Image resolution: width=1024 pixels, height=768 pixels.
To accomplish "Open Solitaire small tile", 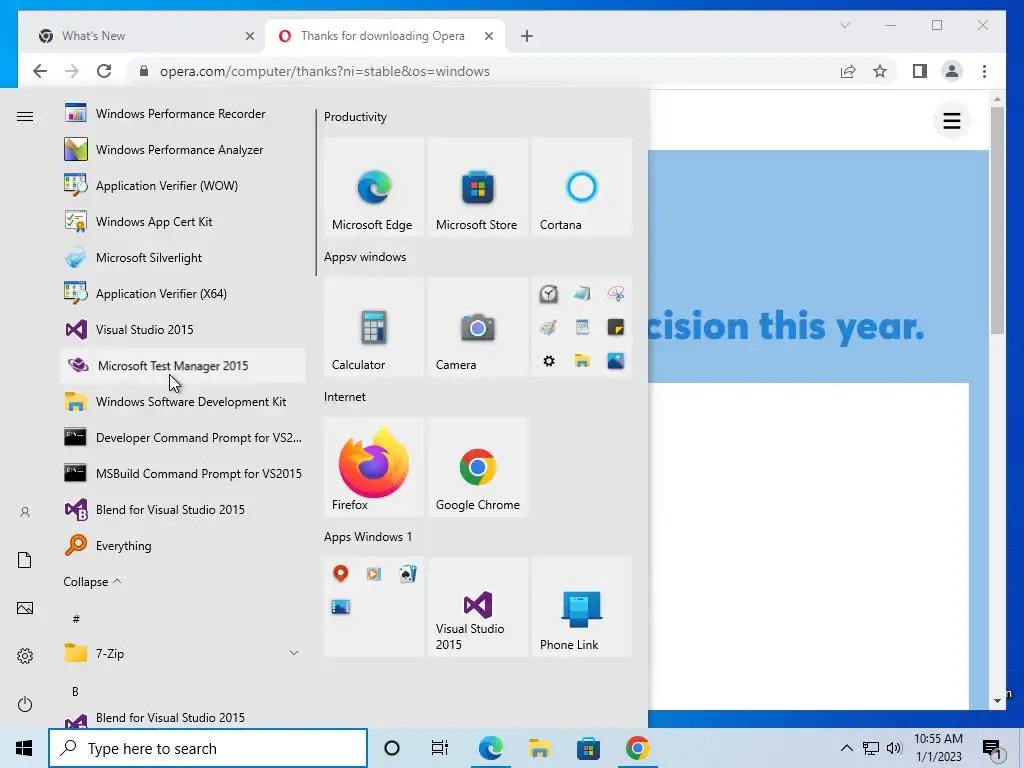I will pyautogui.click(x=407, y=573).
